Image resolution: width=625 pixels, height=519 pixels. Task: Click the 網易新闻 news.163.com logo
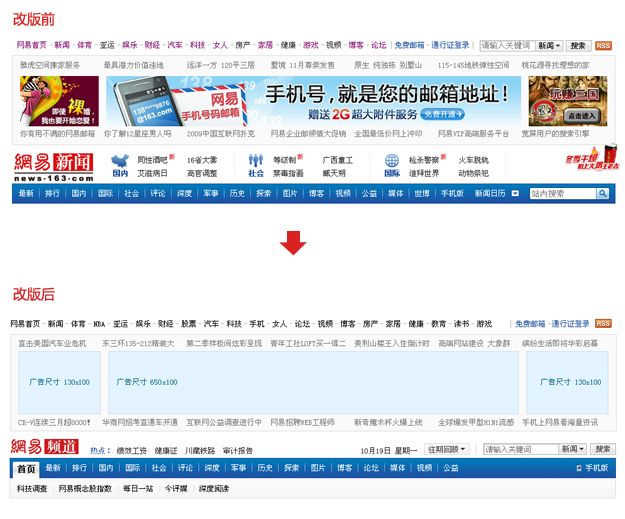pyautogui.click(x=53, y=167)
